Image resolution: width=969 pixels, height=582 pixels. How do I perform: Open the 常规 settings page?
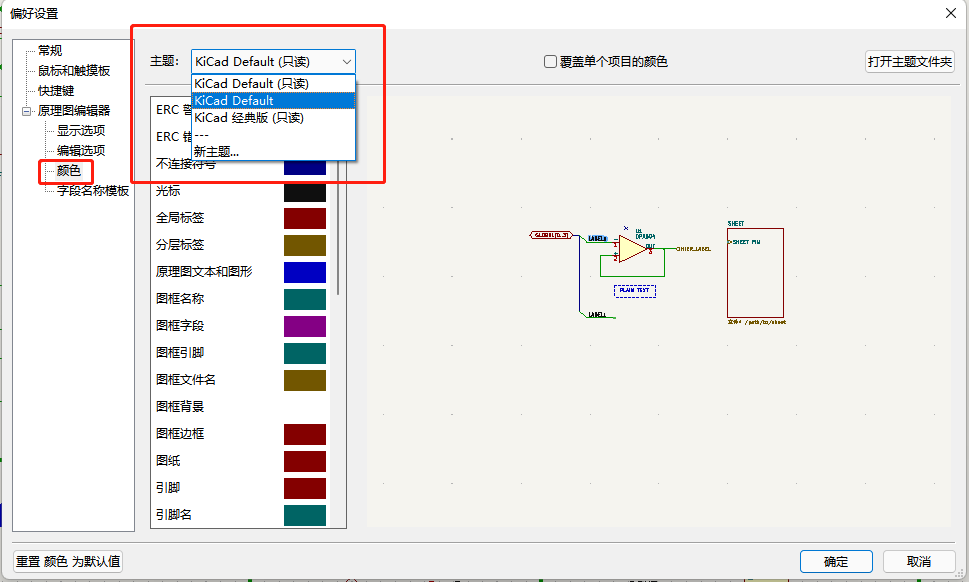(50, 51)
